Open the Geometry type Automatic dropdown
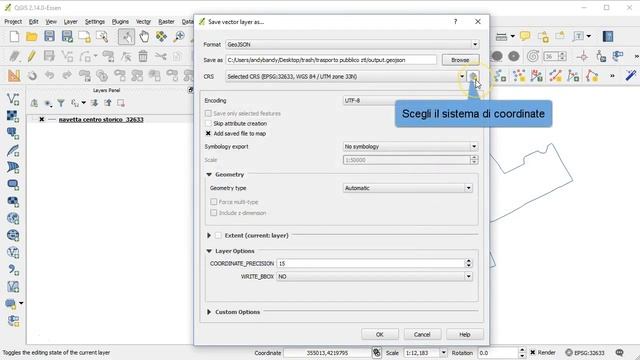 [x=408, y=188]
